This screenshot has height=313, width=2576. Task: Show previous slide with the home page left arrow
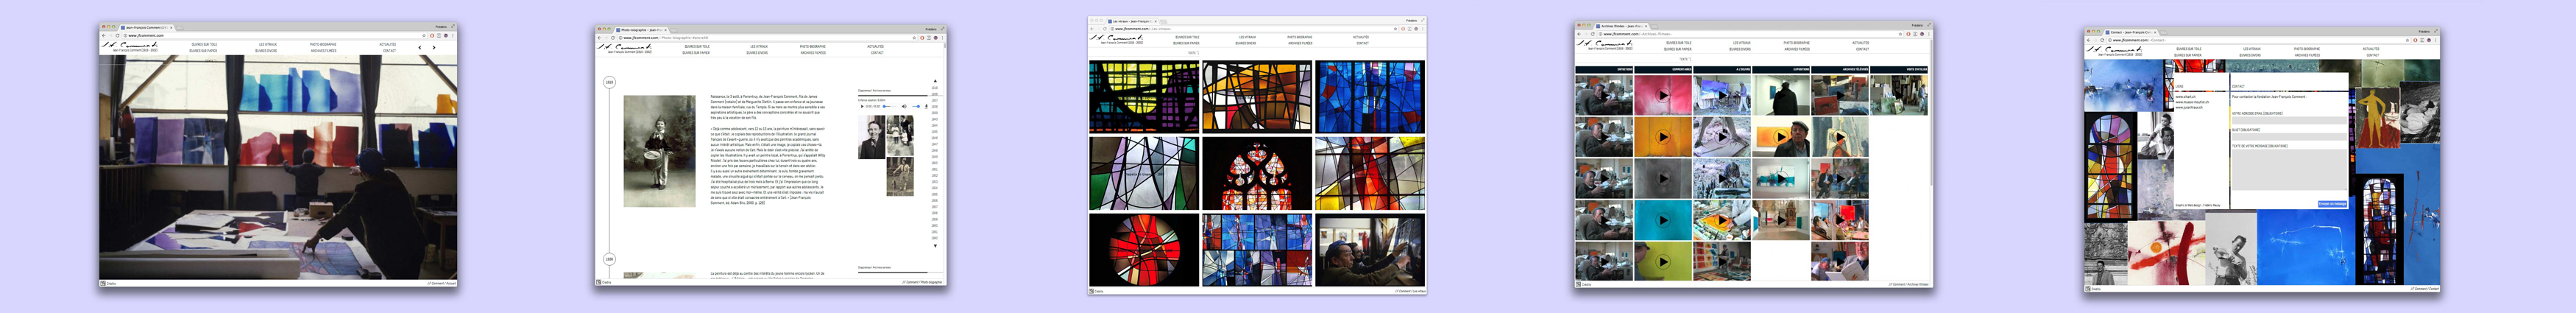420,47
